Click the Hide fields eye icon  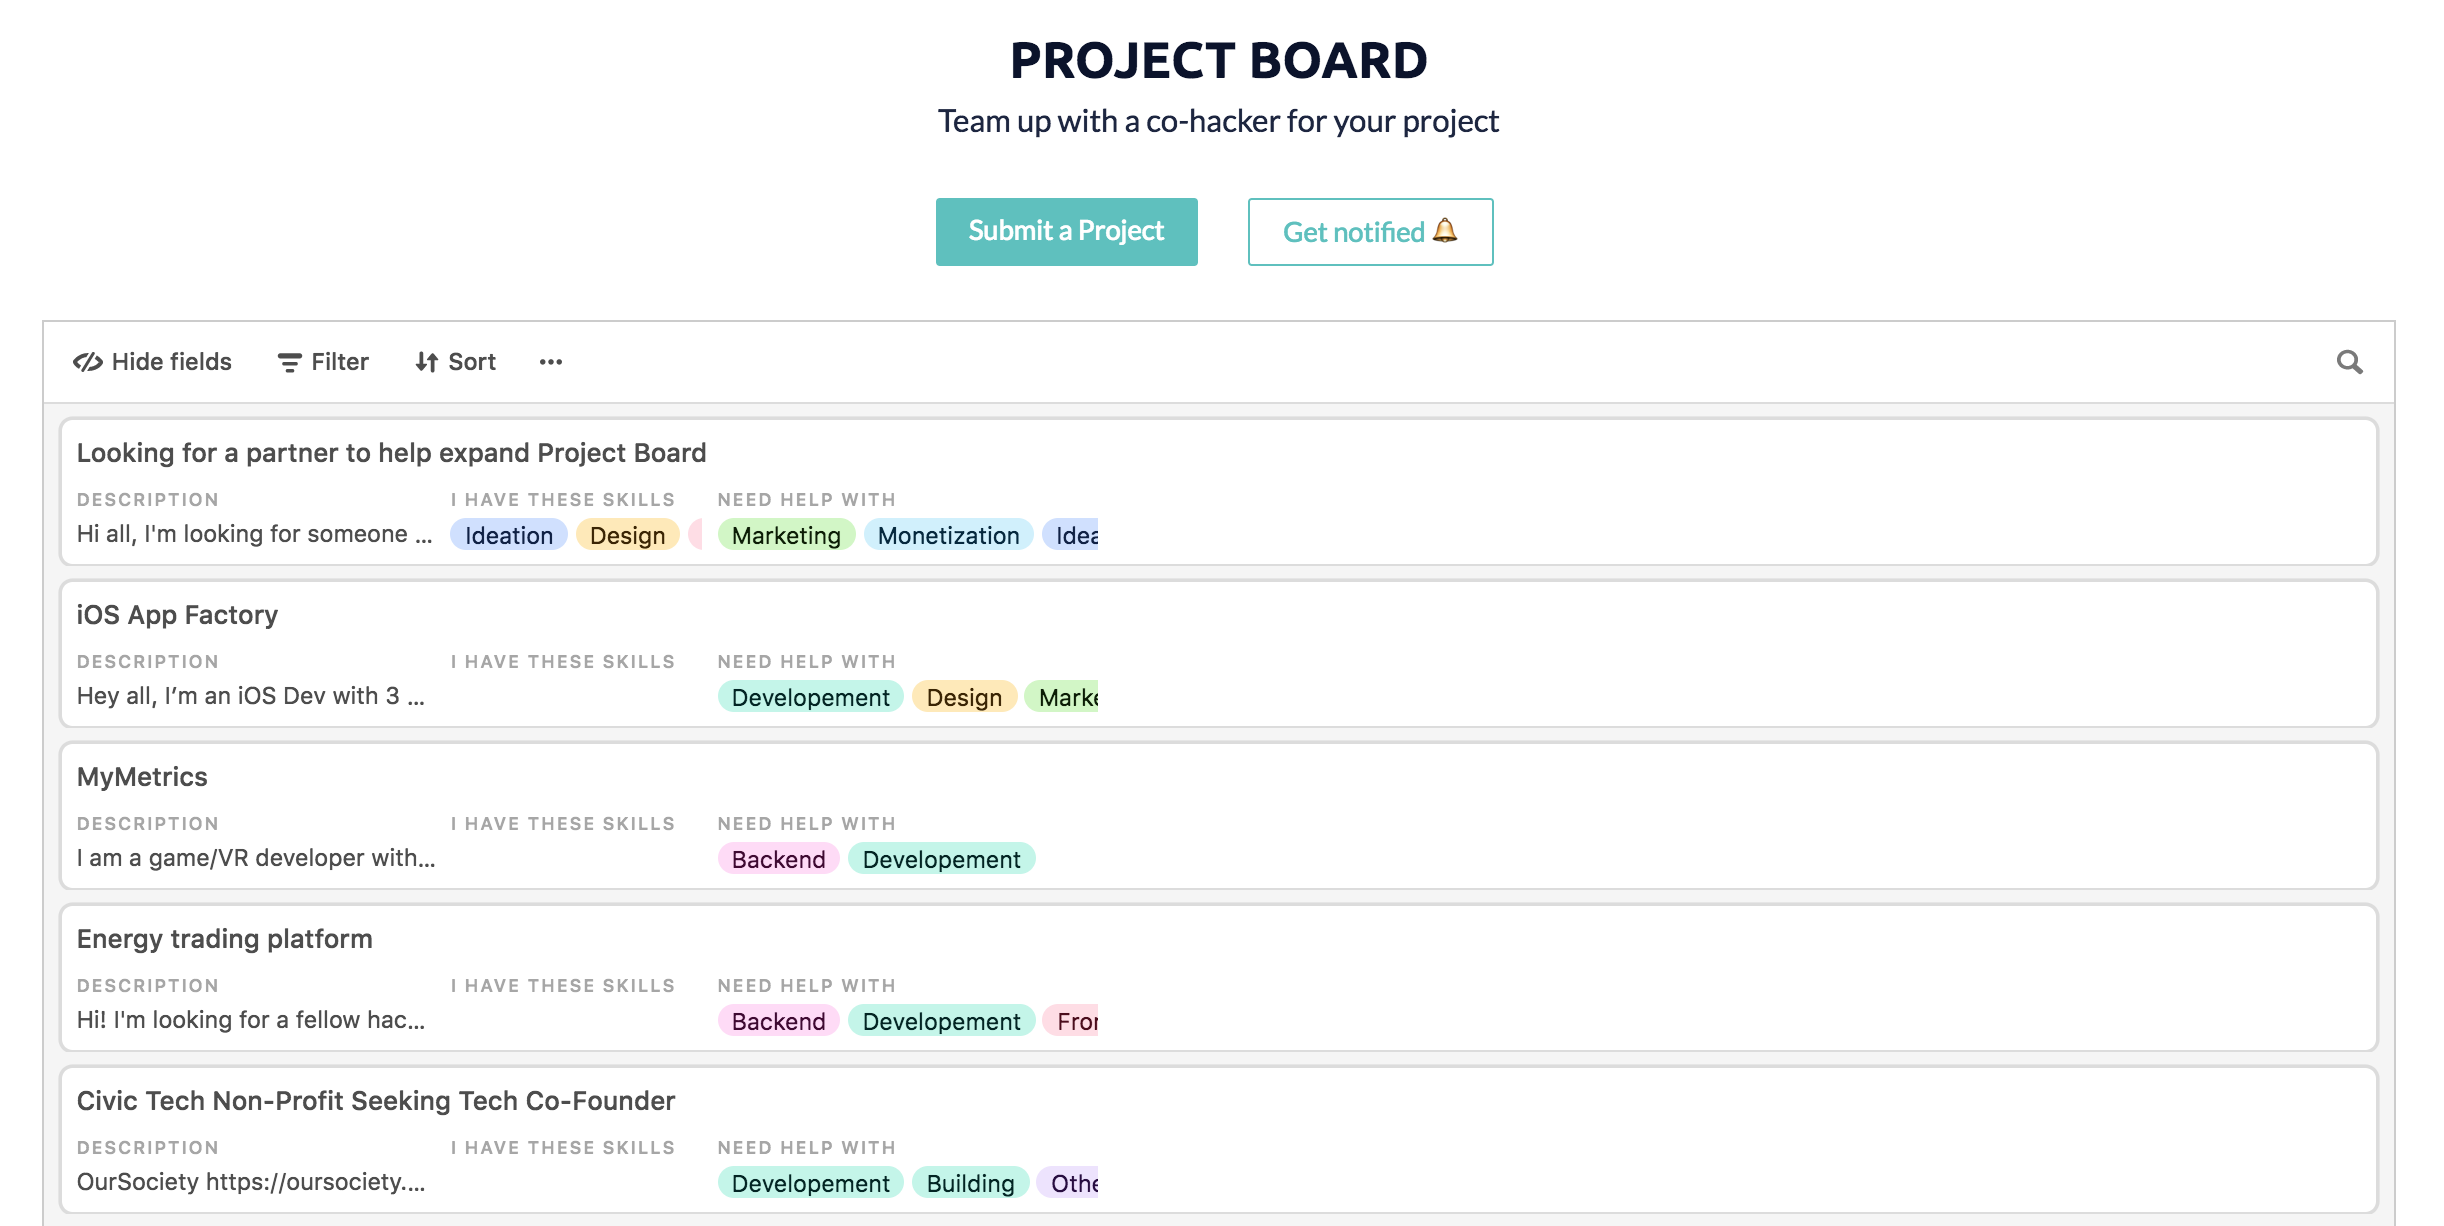[88, 362]
